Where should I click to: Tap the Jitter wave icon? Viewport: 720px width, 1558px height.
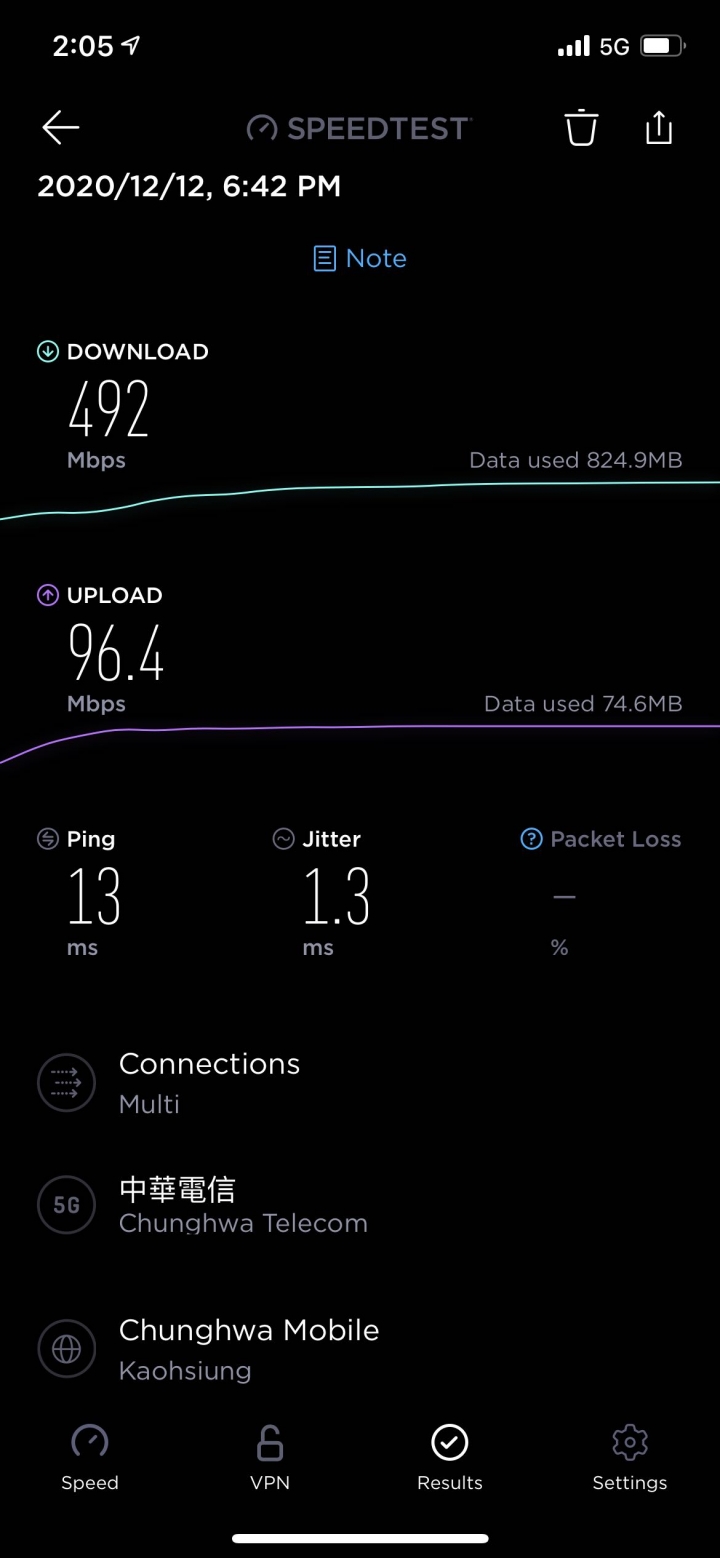click(x=284, y=839)
